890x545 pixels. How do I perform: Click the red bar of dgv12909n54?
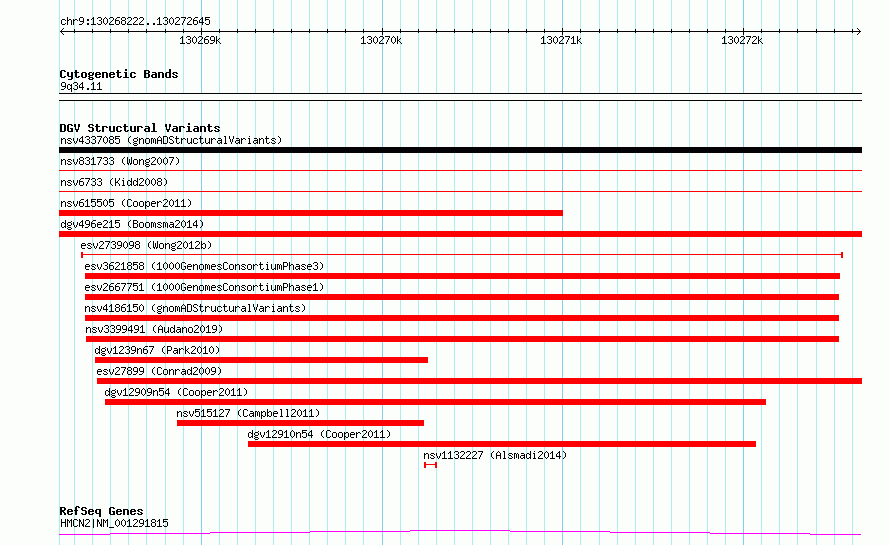click(x=435, y=402)
